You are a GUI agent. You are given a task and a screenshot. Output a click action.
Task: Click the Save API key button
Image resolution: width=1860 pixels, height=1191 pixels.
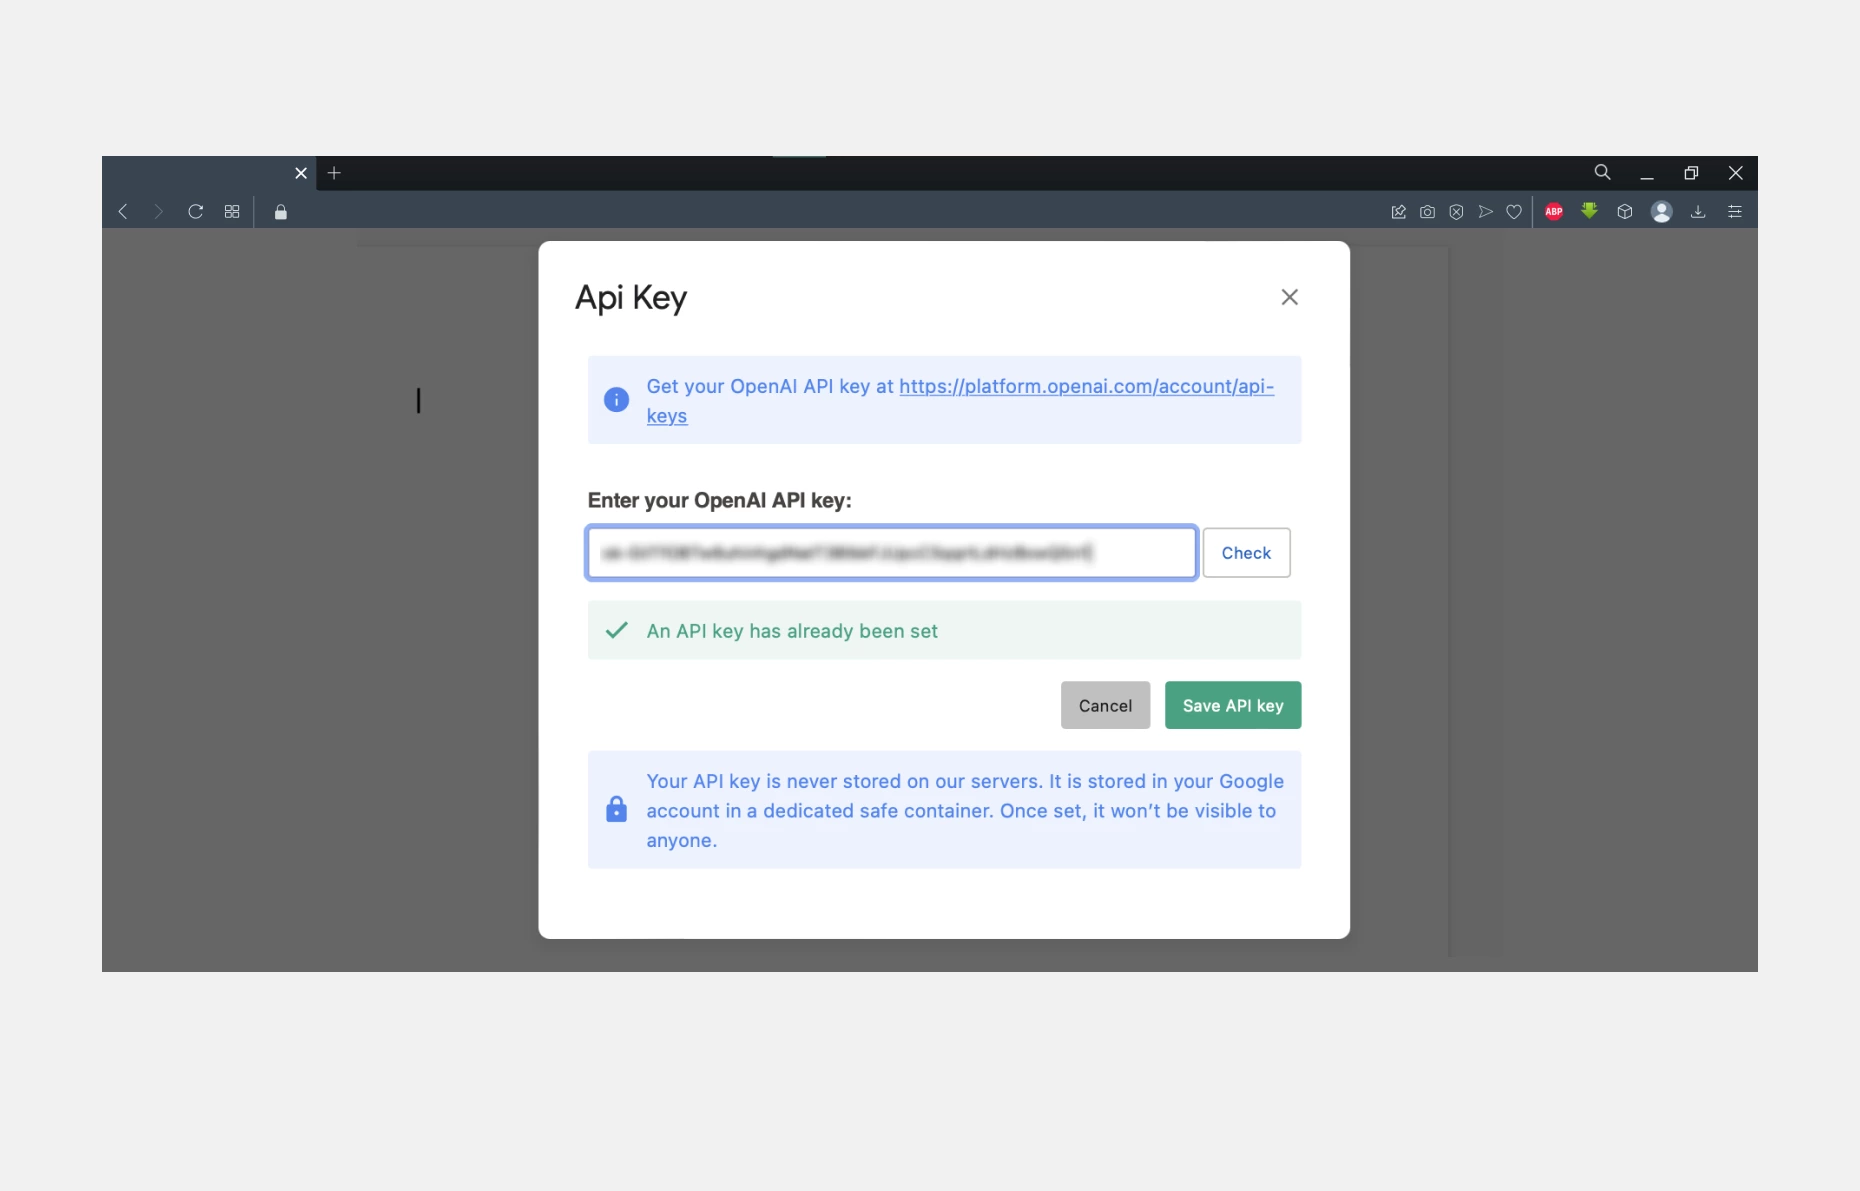click(x=1232, y=706)
